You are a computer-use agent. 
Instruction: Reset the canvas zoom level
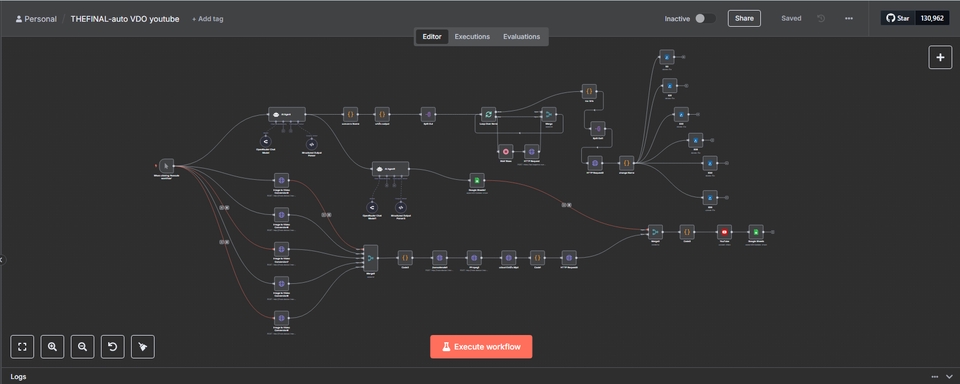click(x=113, y=347)
